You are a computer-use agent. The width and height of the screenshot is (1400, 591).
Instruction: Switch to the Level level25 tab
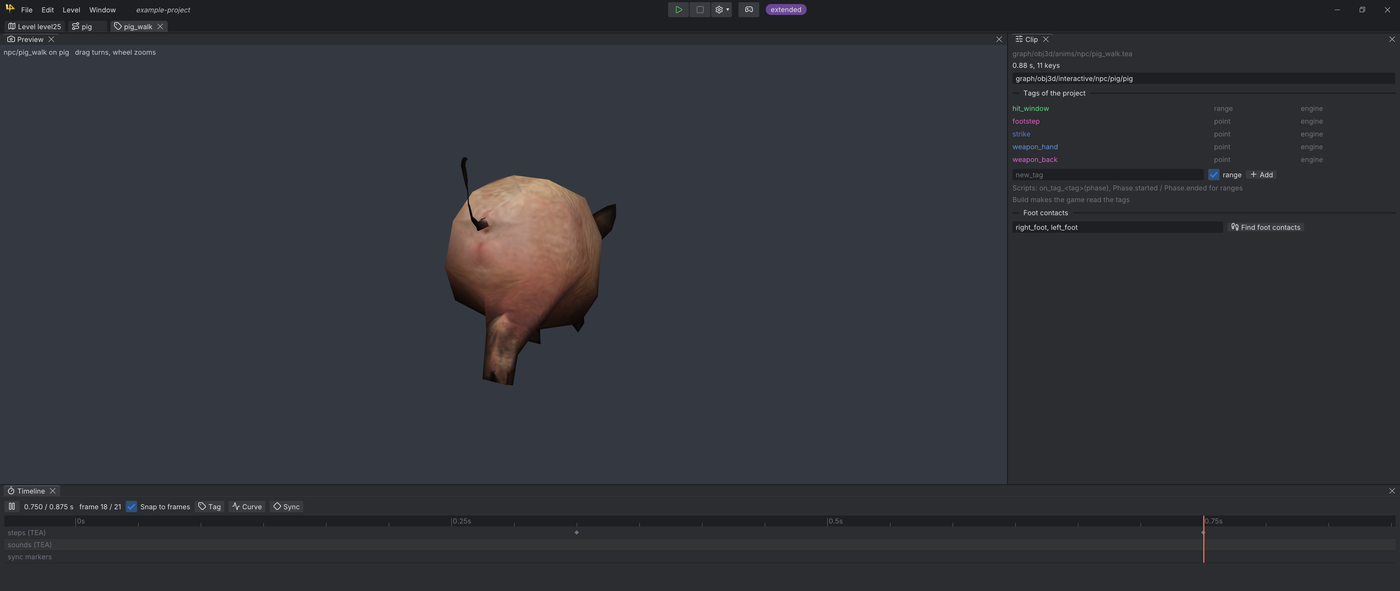34,27
